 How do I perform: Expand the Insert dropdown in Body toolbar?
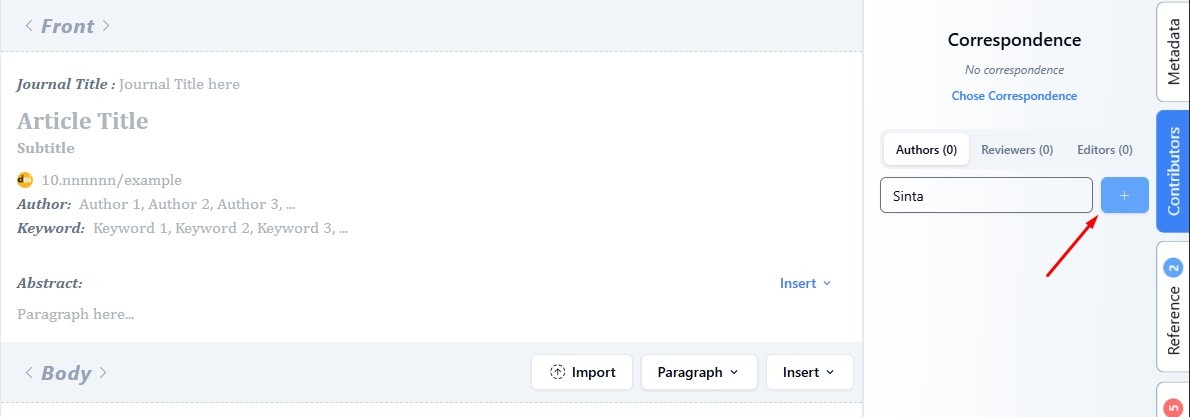809,372
